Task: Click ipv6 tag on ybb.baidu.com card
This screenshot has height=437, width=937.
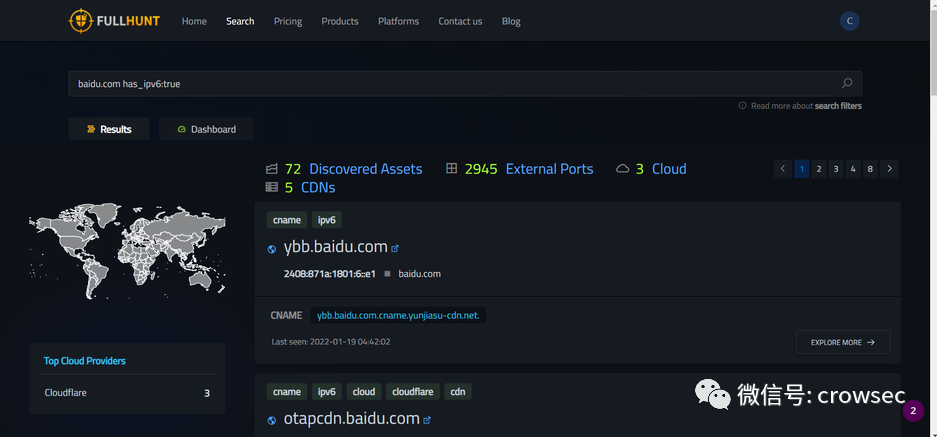Action: click(x=327, y=220)
